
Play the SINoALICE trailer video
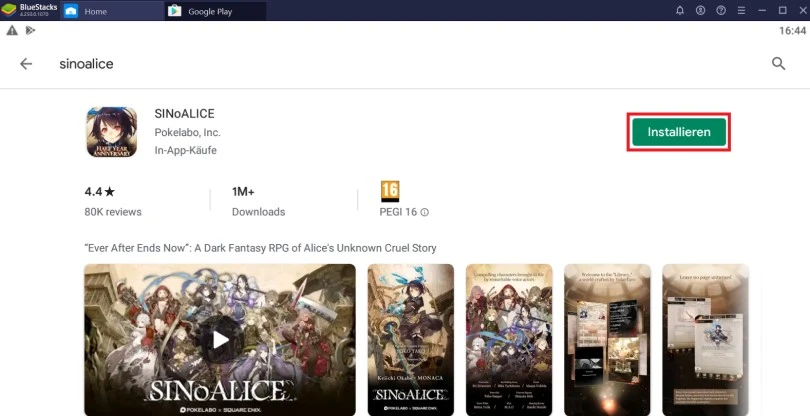[x=220, y=340]
